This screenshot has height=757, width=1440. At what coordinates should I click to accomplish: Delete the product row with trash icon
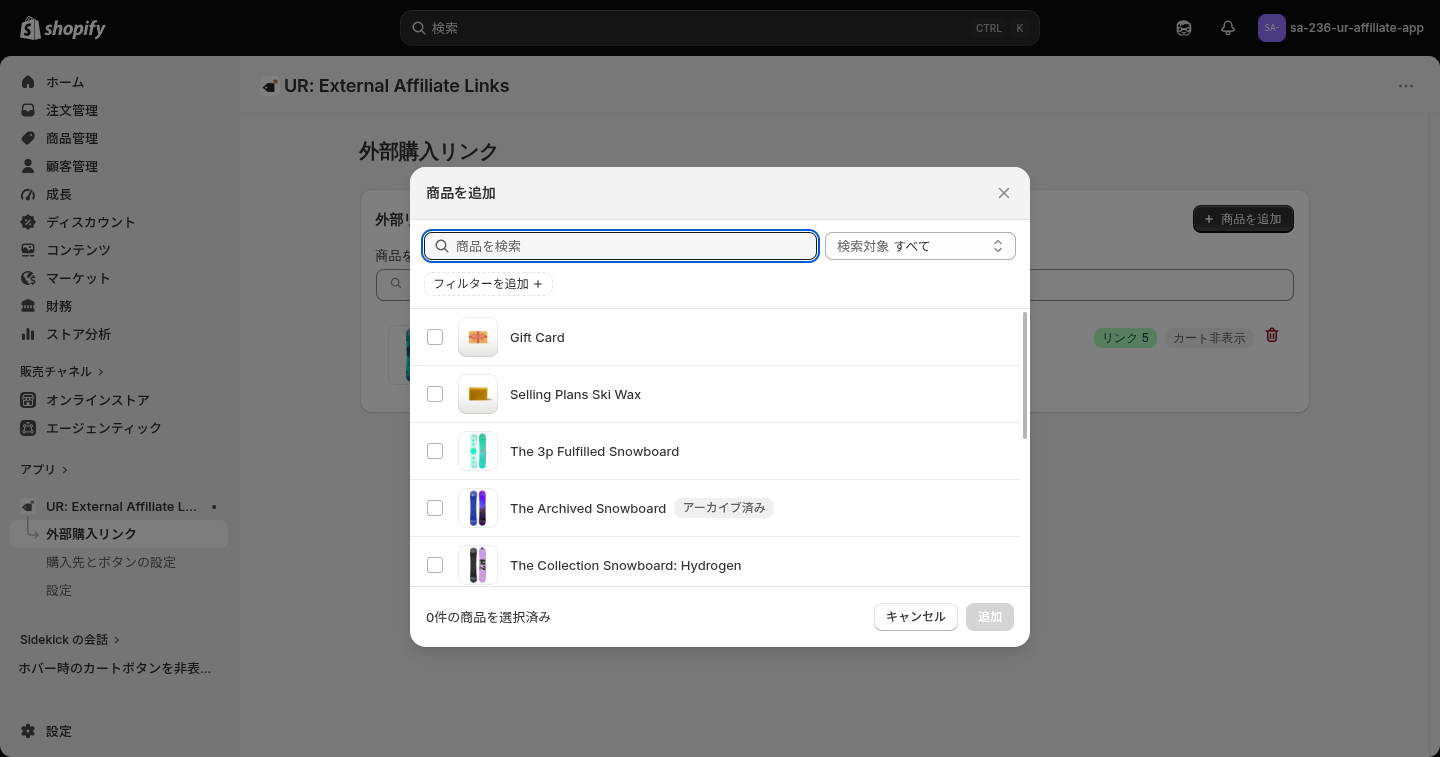click(1272, 335)
